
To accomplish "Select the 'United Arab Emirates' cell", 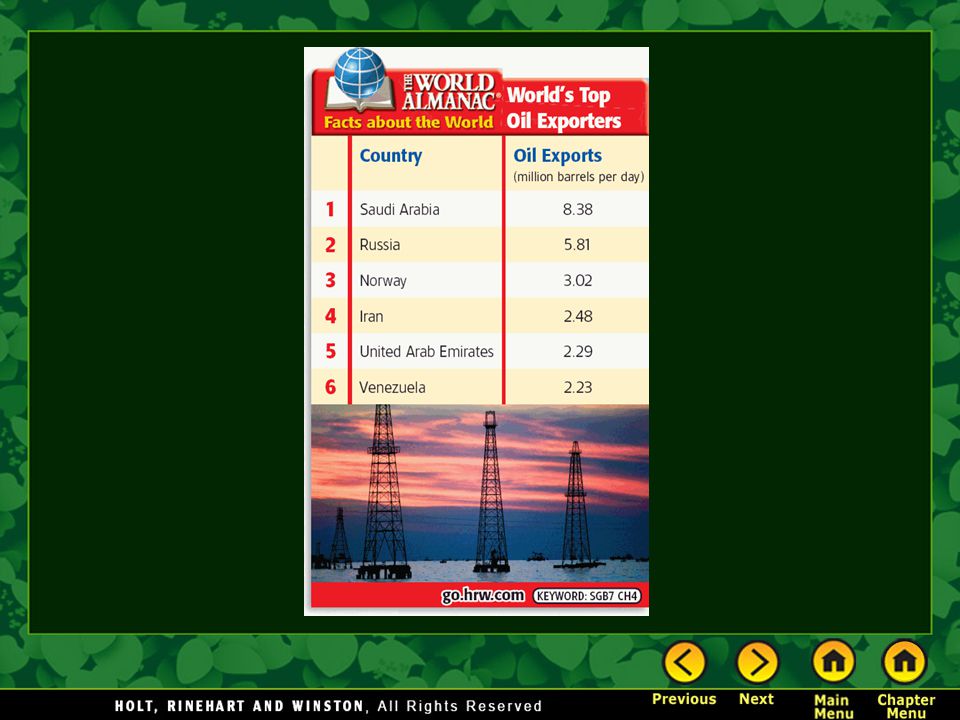I will tap(426, 351).
